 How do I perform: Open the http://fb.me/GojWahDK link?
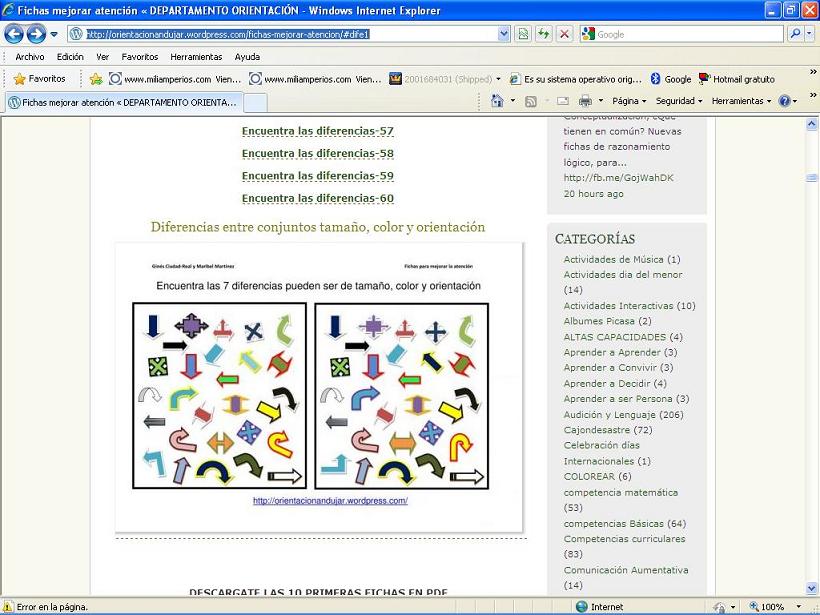[618, 178]
